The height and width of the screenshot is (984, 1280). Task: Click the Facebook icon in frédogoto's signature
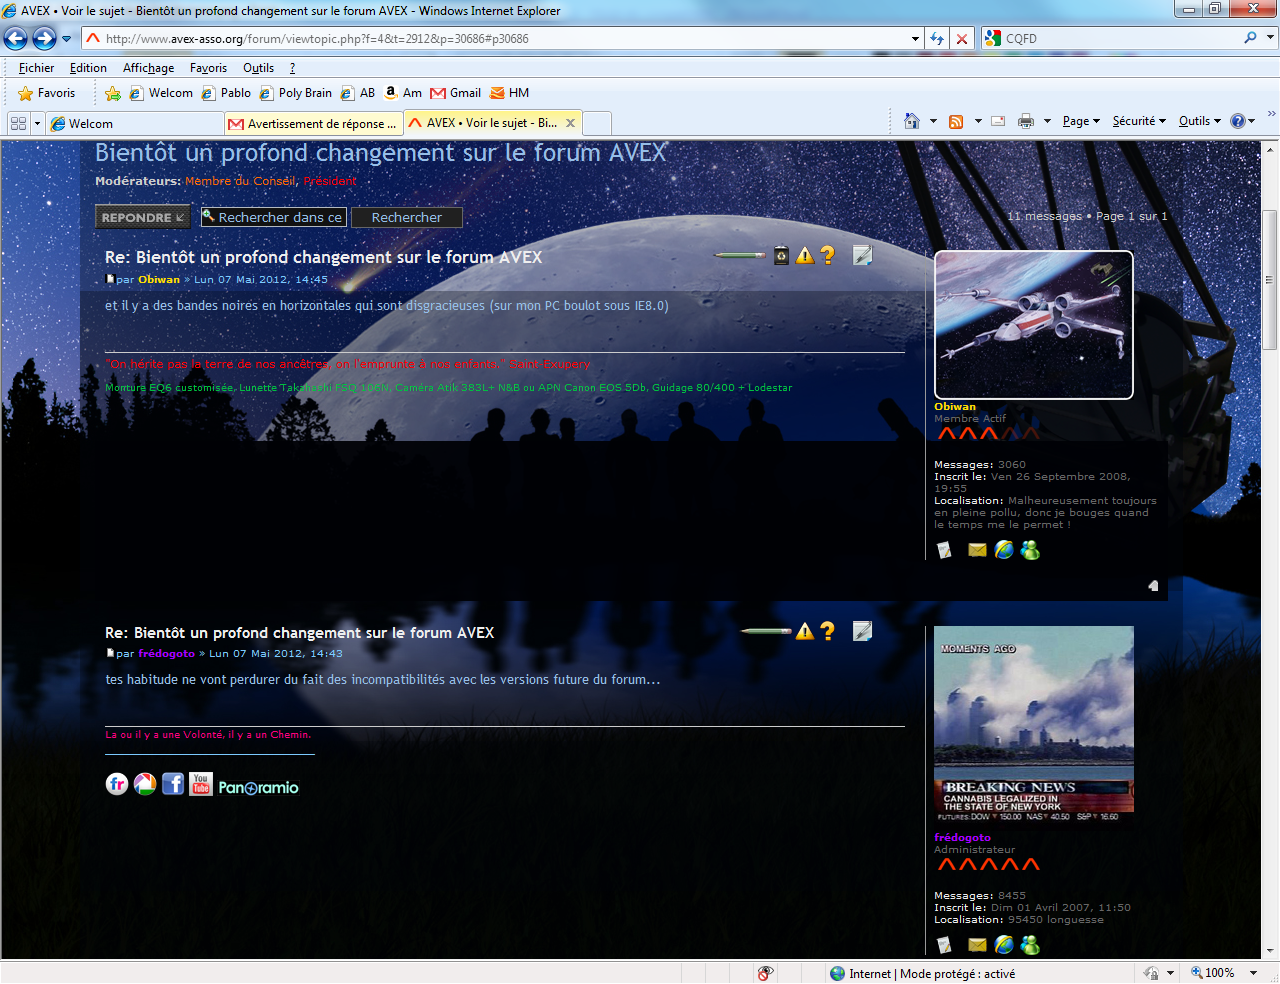tap(173, 784)
